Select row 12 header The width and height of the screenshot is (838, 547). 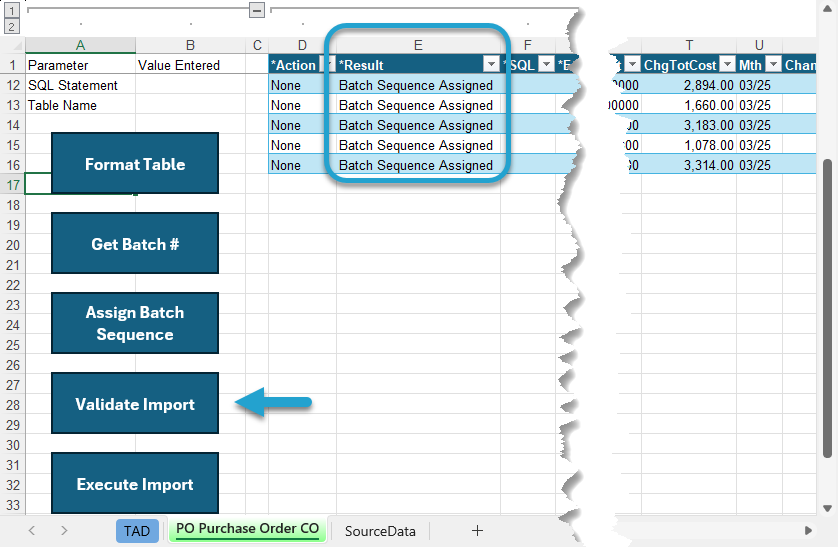click(x=13, y=85)
